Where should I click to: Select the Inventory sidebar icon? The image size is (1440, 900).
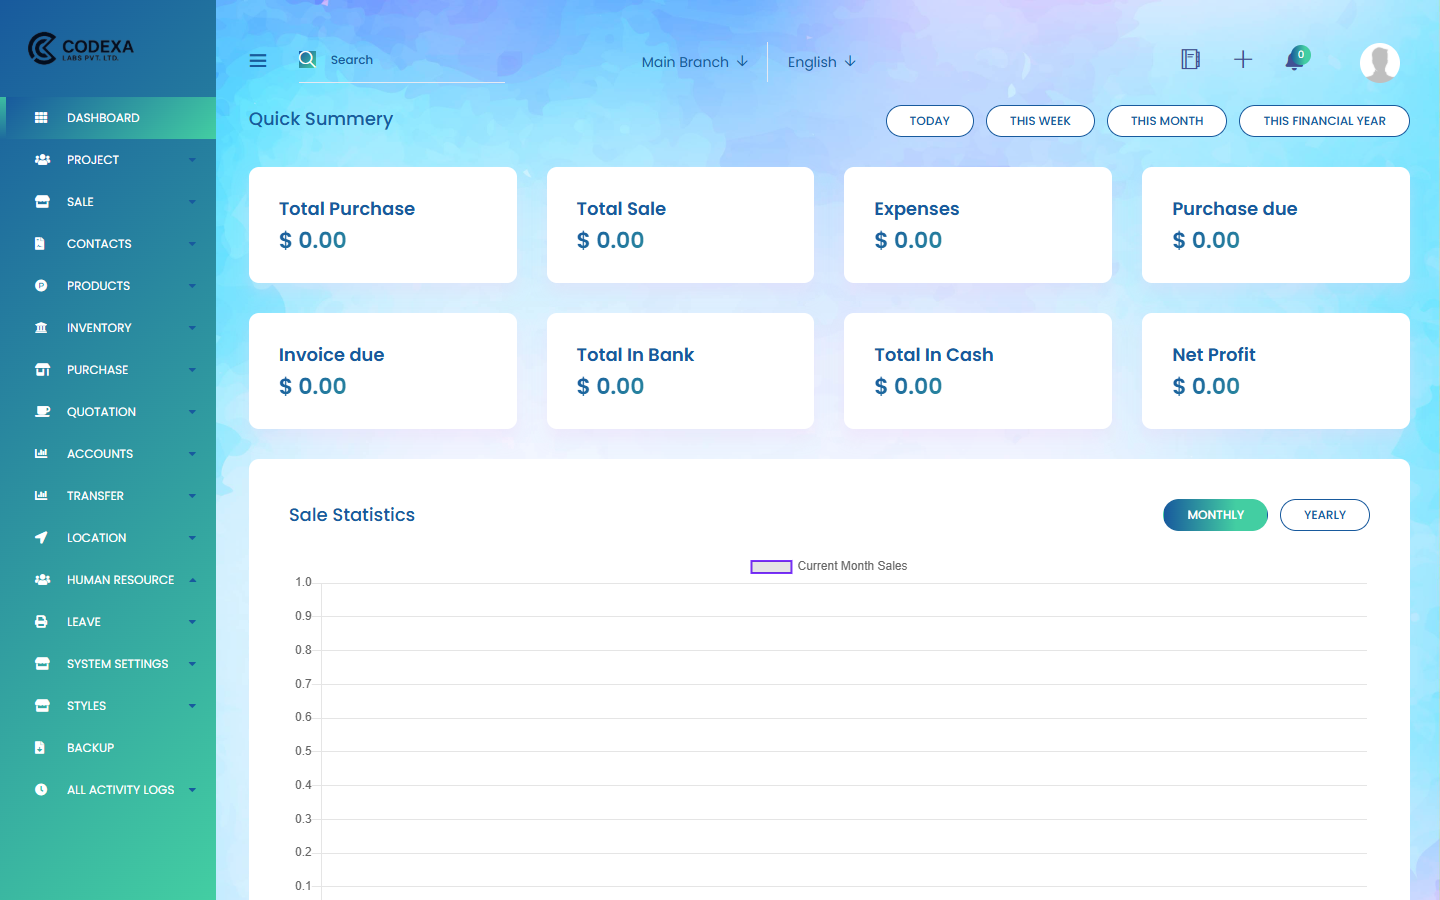point(41,327)
